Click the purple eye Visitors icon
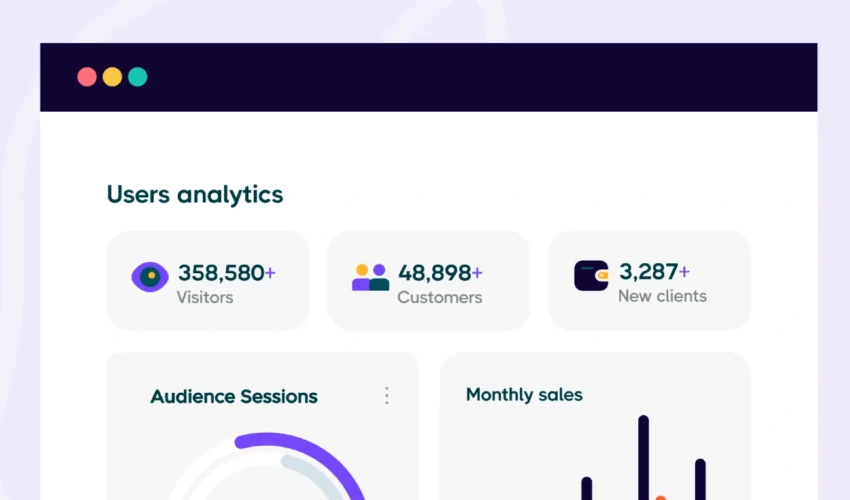Image resolution: width=850 pixels, height=500 pixels. (x=150, y=277)
